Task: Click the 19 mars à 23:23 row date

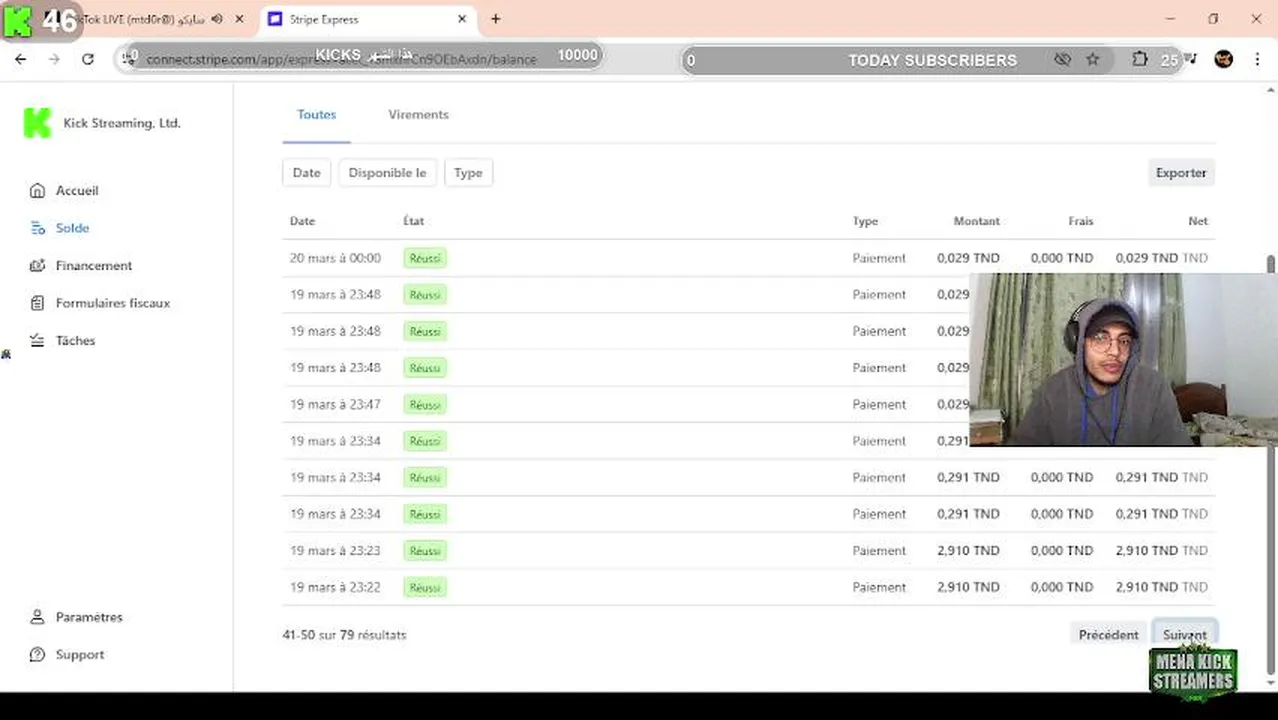Action: tap(335, 551)
